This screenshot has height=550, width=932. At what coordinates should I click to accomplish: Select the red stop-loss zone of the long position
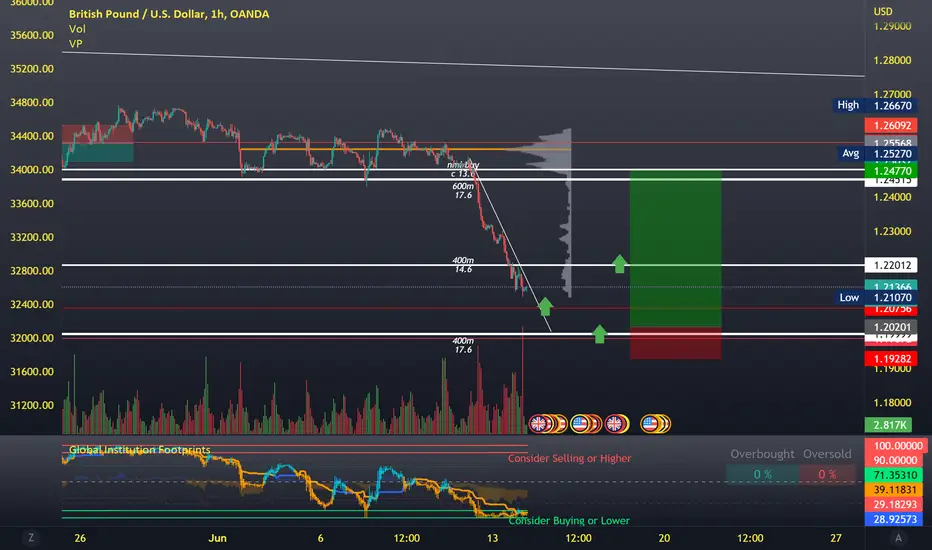676,343
